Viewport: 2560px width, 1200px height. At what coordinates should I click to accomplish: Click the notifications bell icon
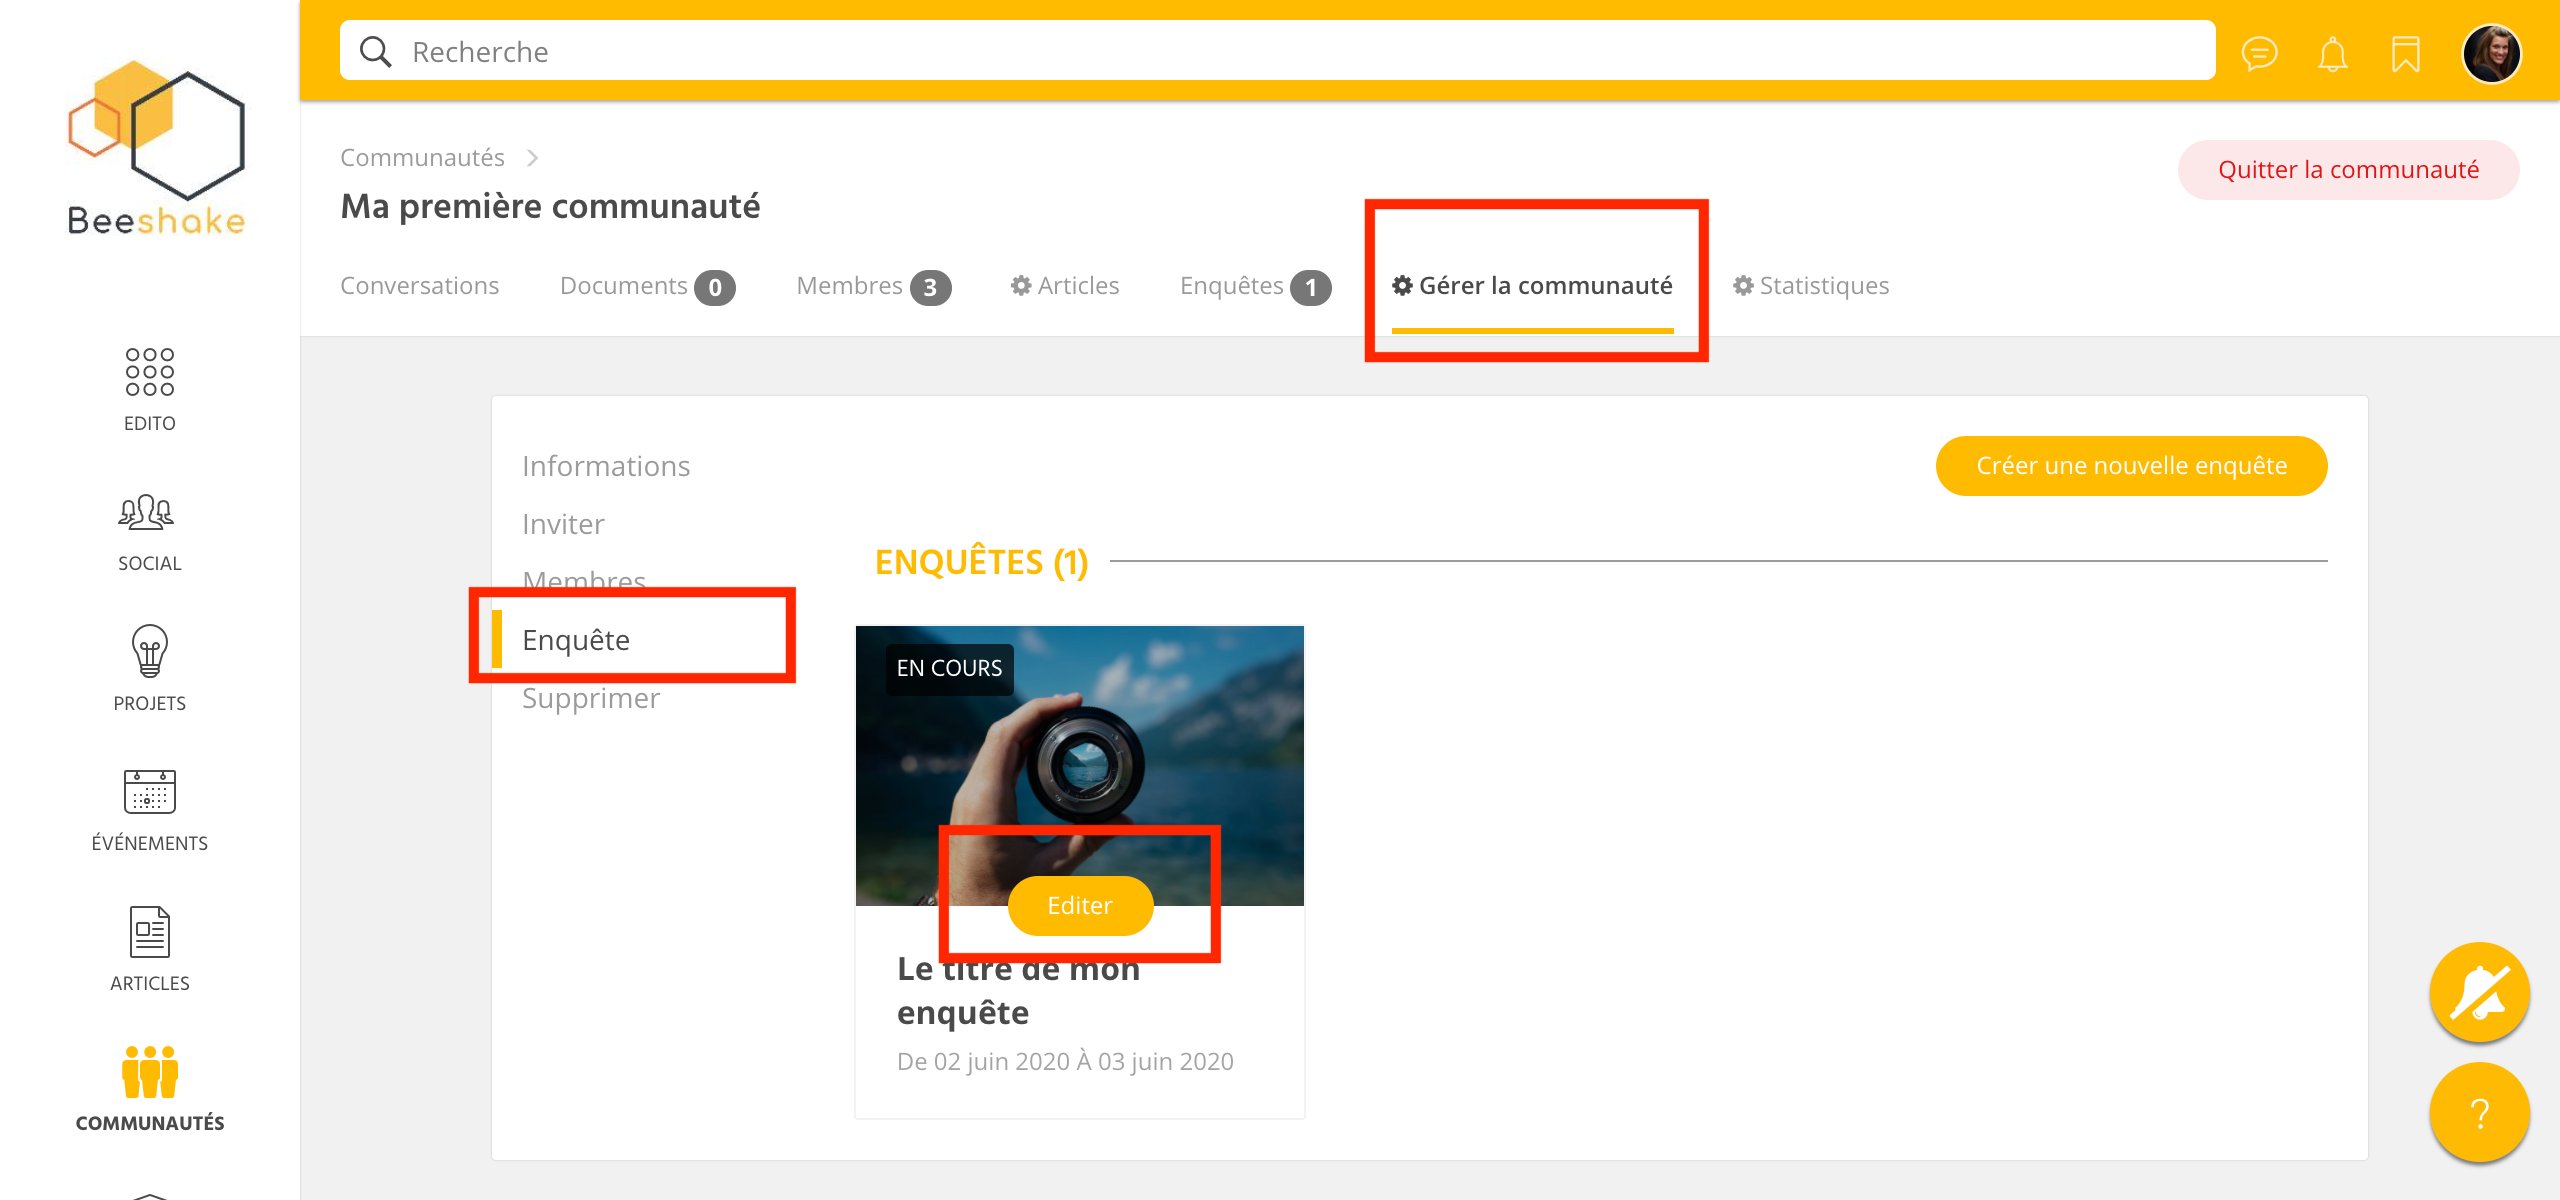coord(2332,53)
